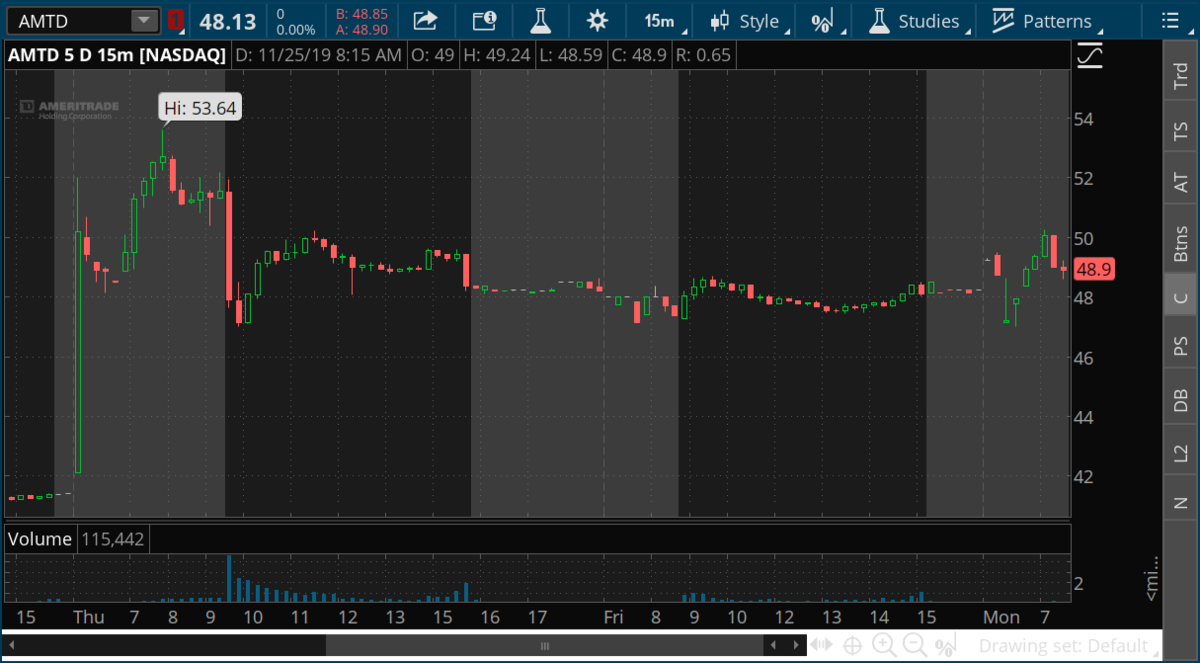Switch to the TS side tab
Image resolution: width=1200 pixels, height=663 pixels.
pos(1181,132)
